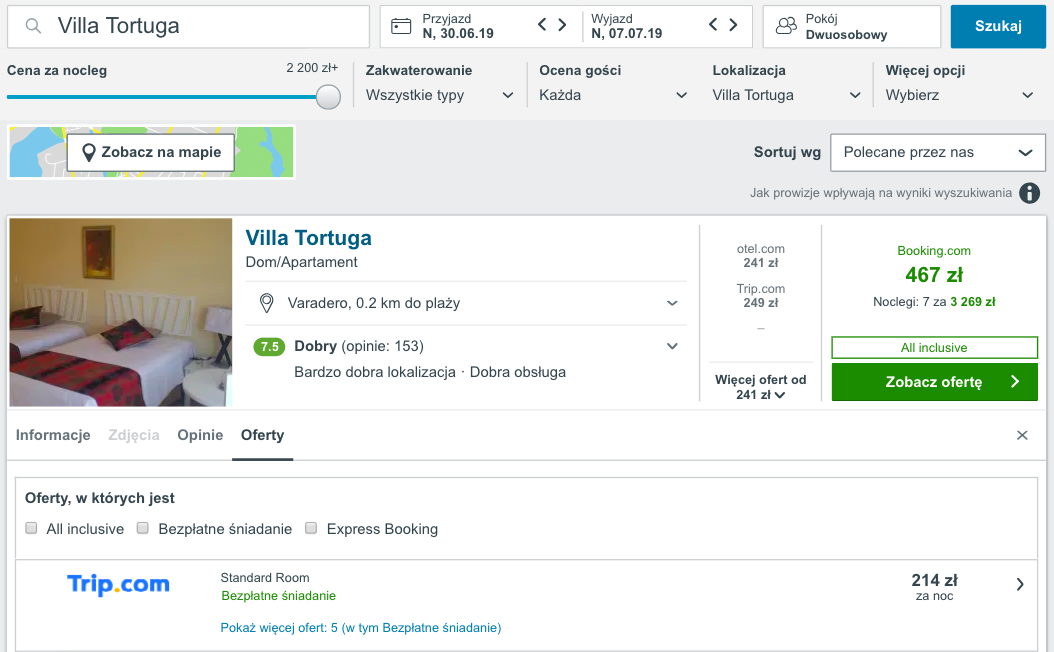Open the Pokój Dwuosobowy room selector
Viewport: 1054px width, 652px height.
852,27
